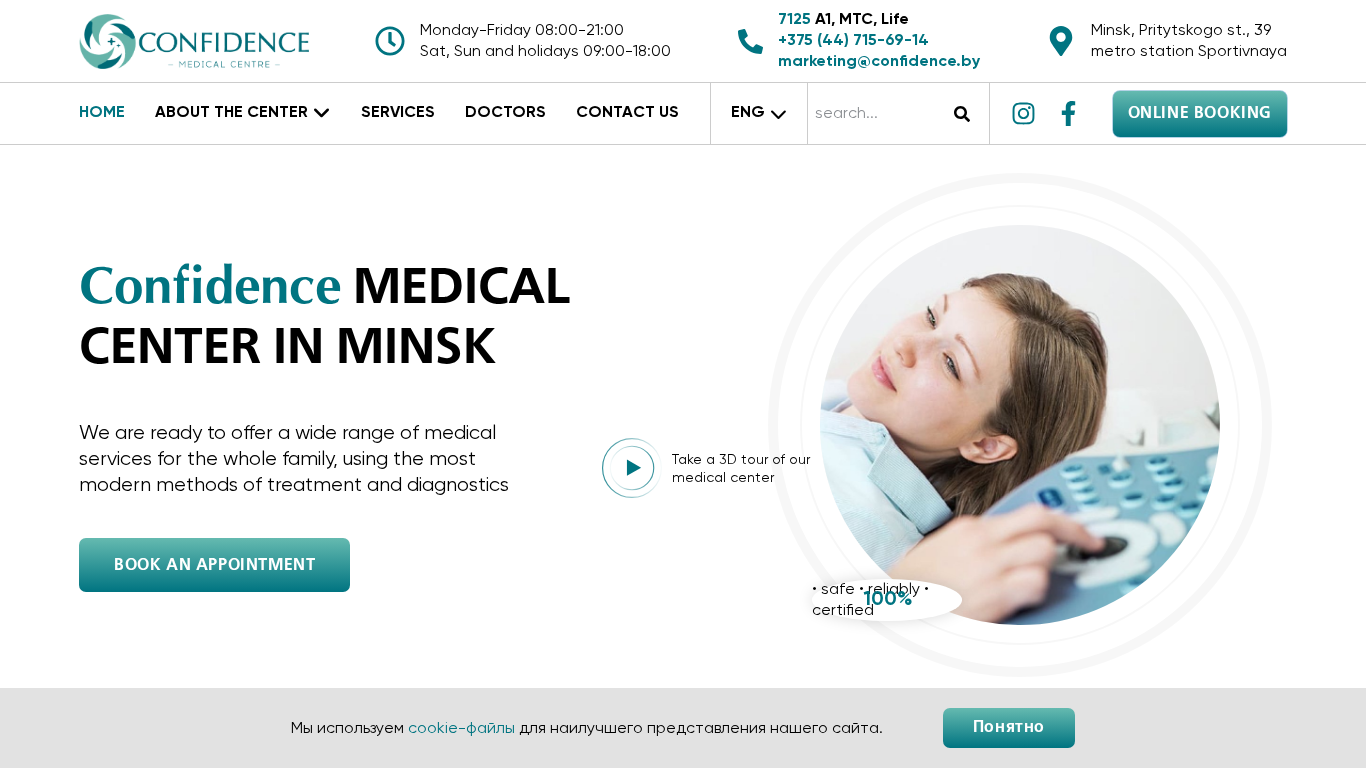Image resolution: width=1366 pixels, height=768 pixels.
Task: Expand the ENG language dropdown
Action: click(x=758, y=113)
